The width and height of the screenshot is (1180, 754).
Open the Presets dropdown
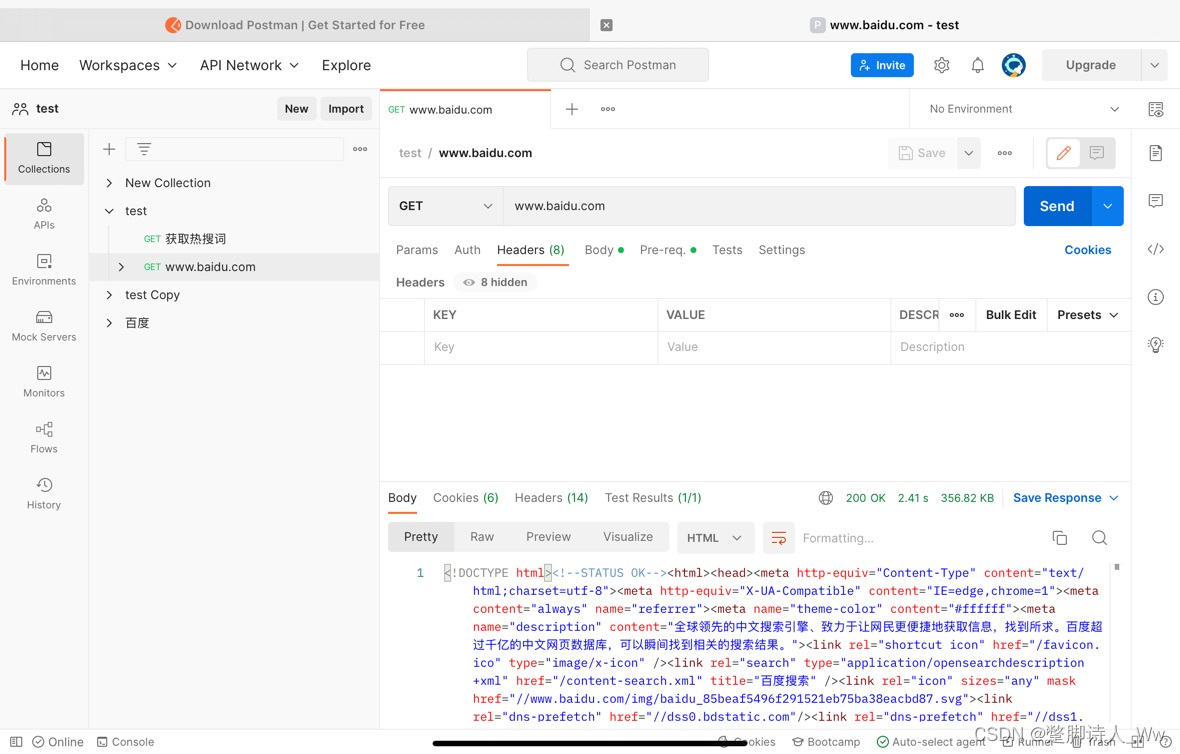pyautogui.click(x=1087, y=315)
